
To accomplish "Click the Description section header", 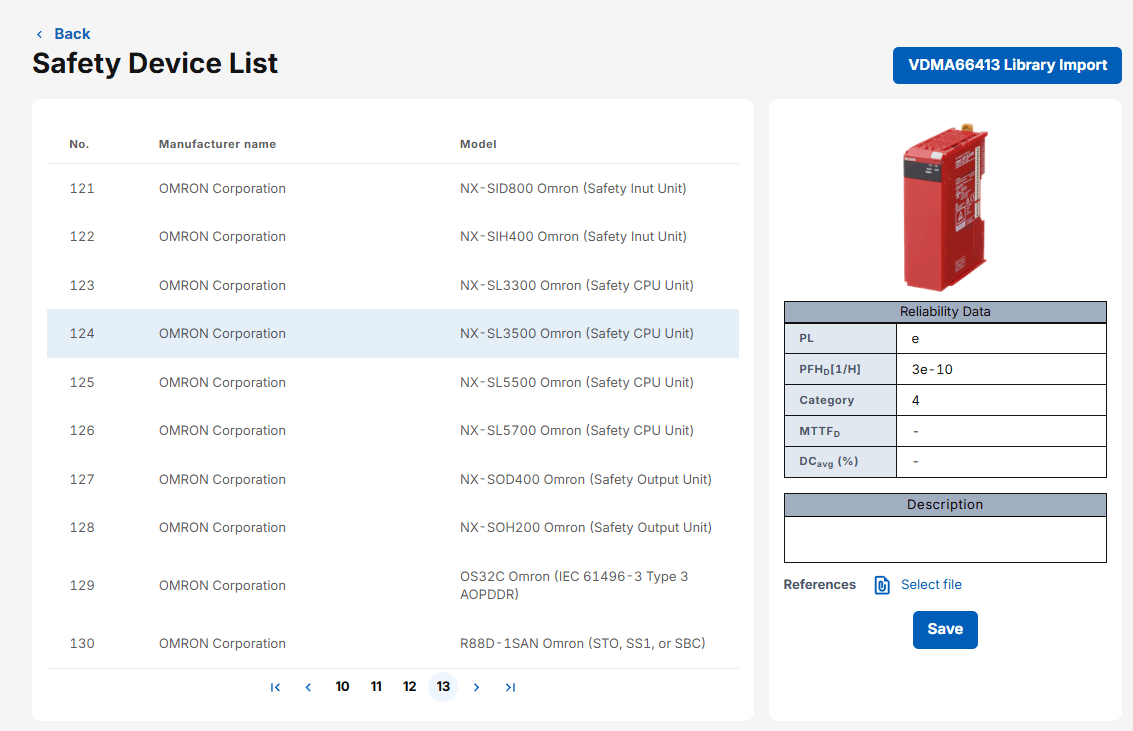I will click(945, 504).
